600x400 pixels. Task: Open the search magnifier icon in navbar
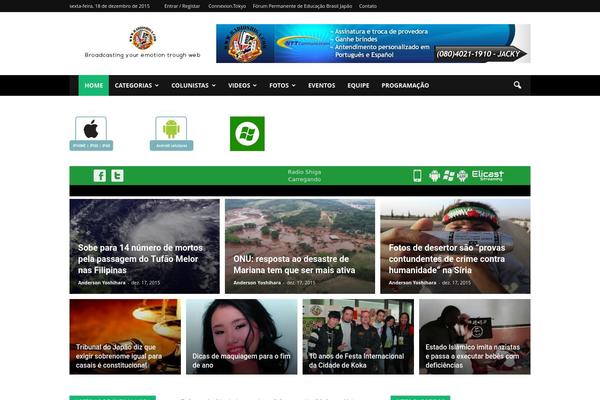pos(517,85)
